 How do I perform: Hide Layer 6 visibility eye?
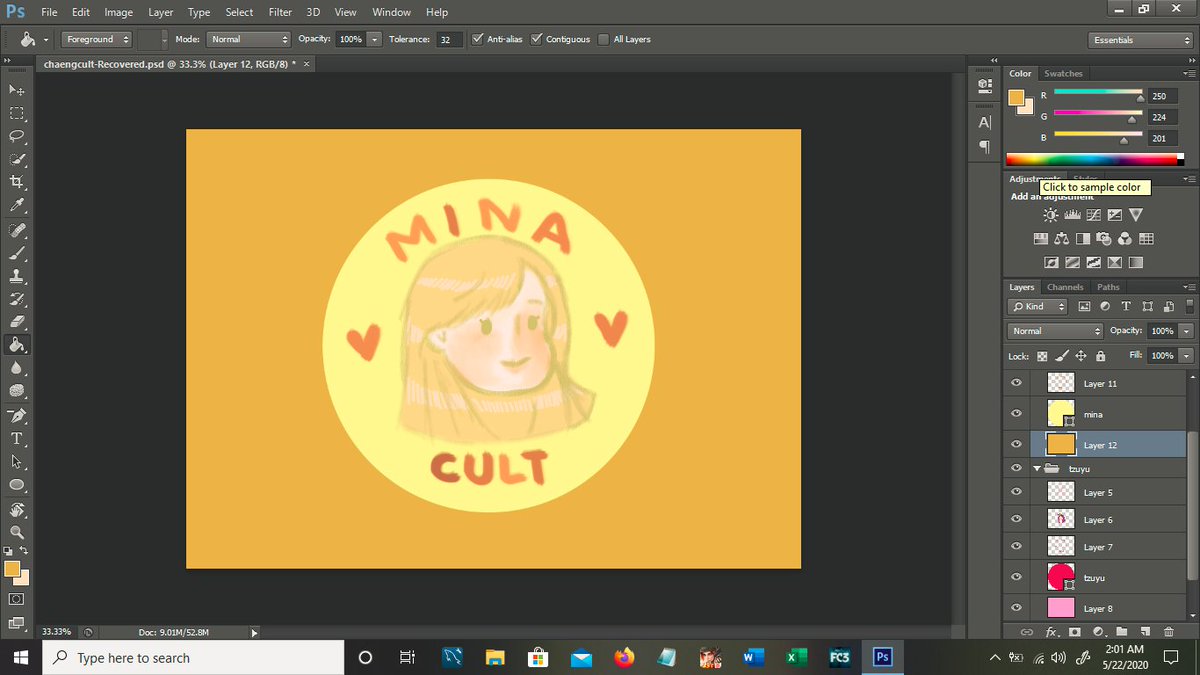[x=1016, y=519]
